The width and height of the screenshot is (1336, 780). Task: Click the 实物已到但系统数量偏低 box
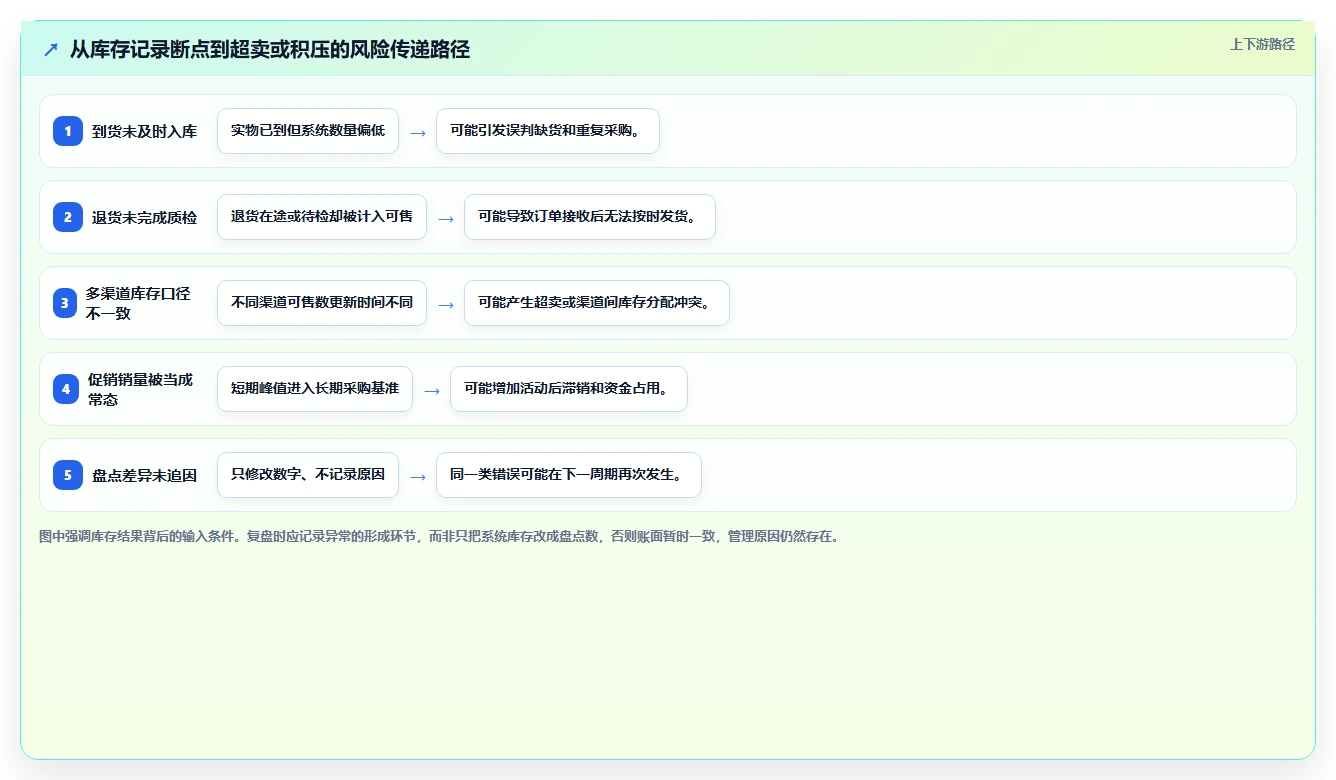pyautogui.click(x=308, y=131)
